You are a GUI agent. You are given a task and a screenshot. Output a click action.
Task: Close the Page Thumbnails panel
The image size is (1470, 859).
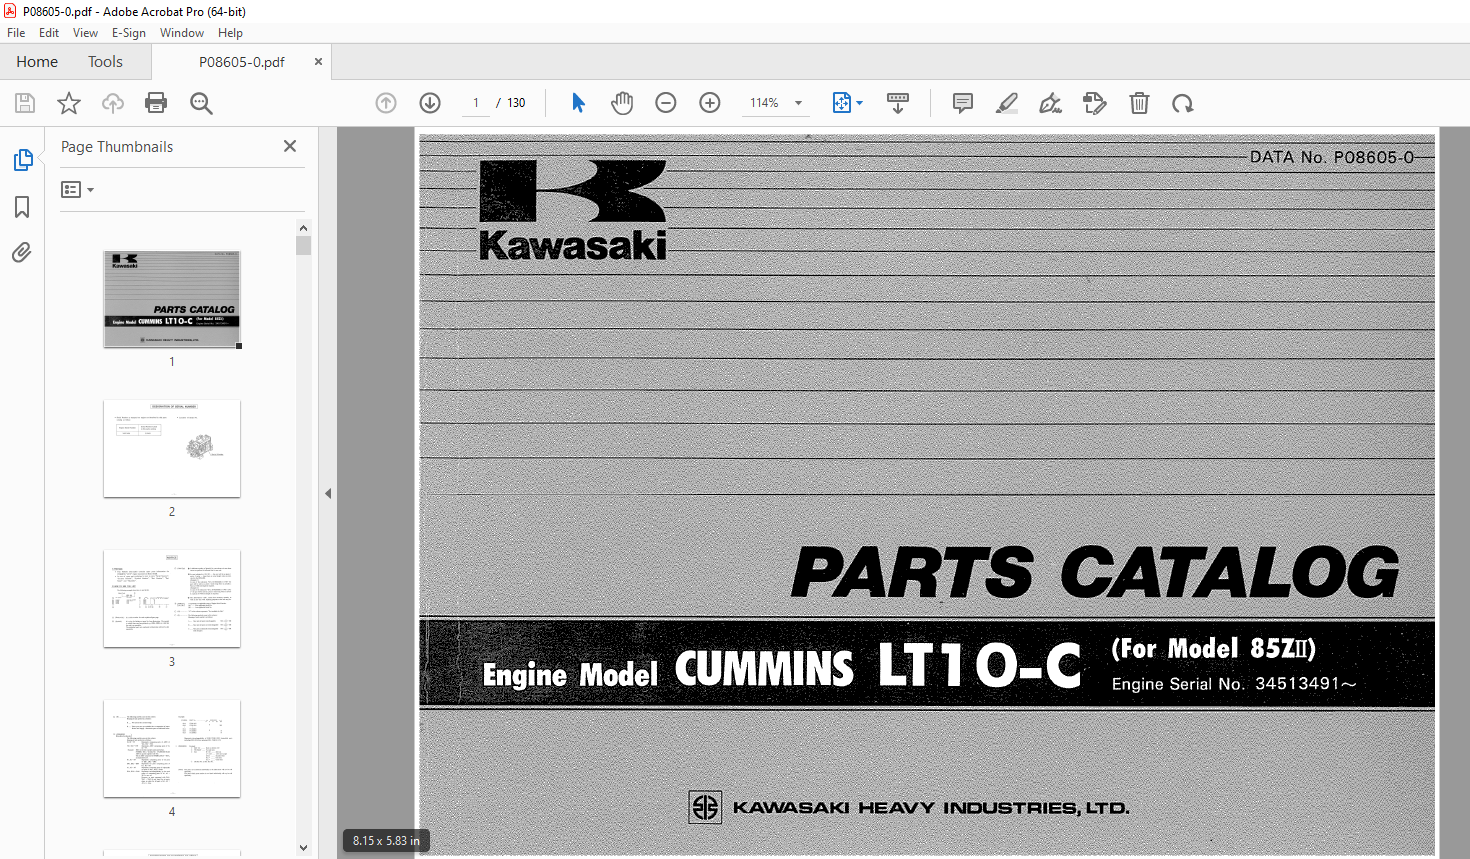[x=290, y=146]
